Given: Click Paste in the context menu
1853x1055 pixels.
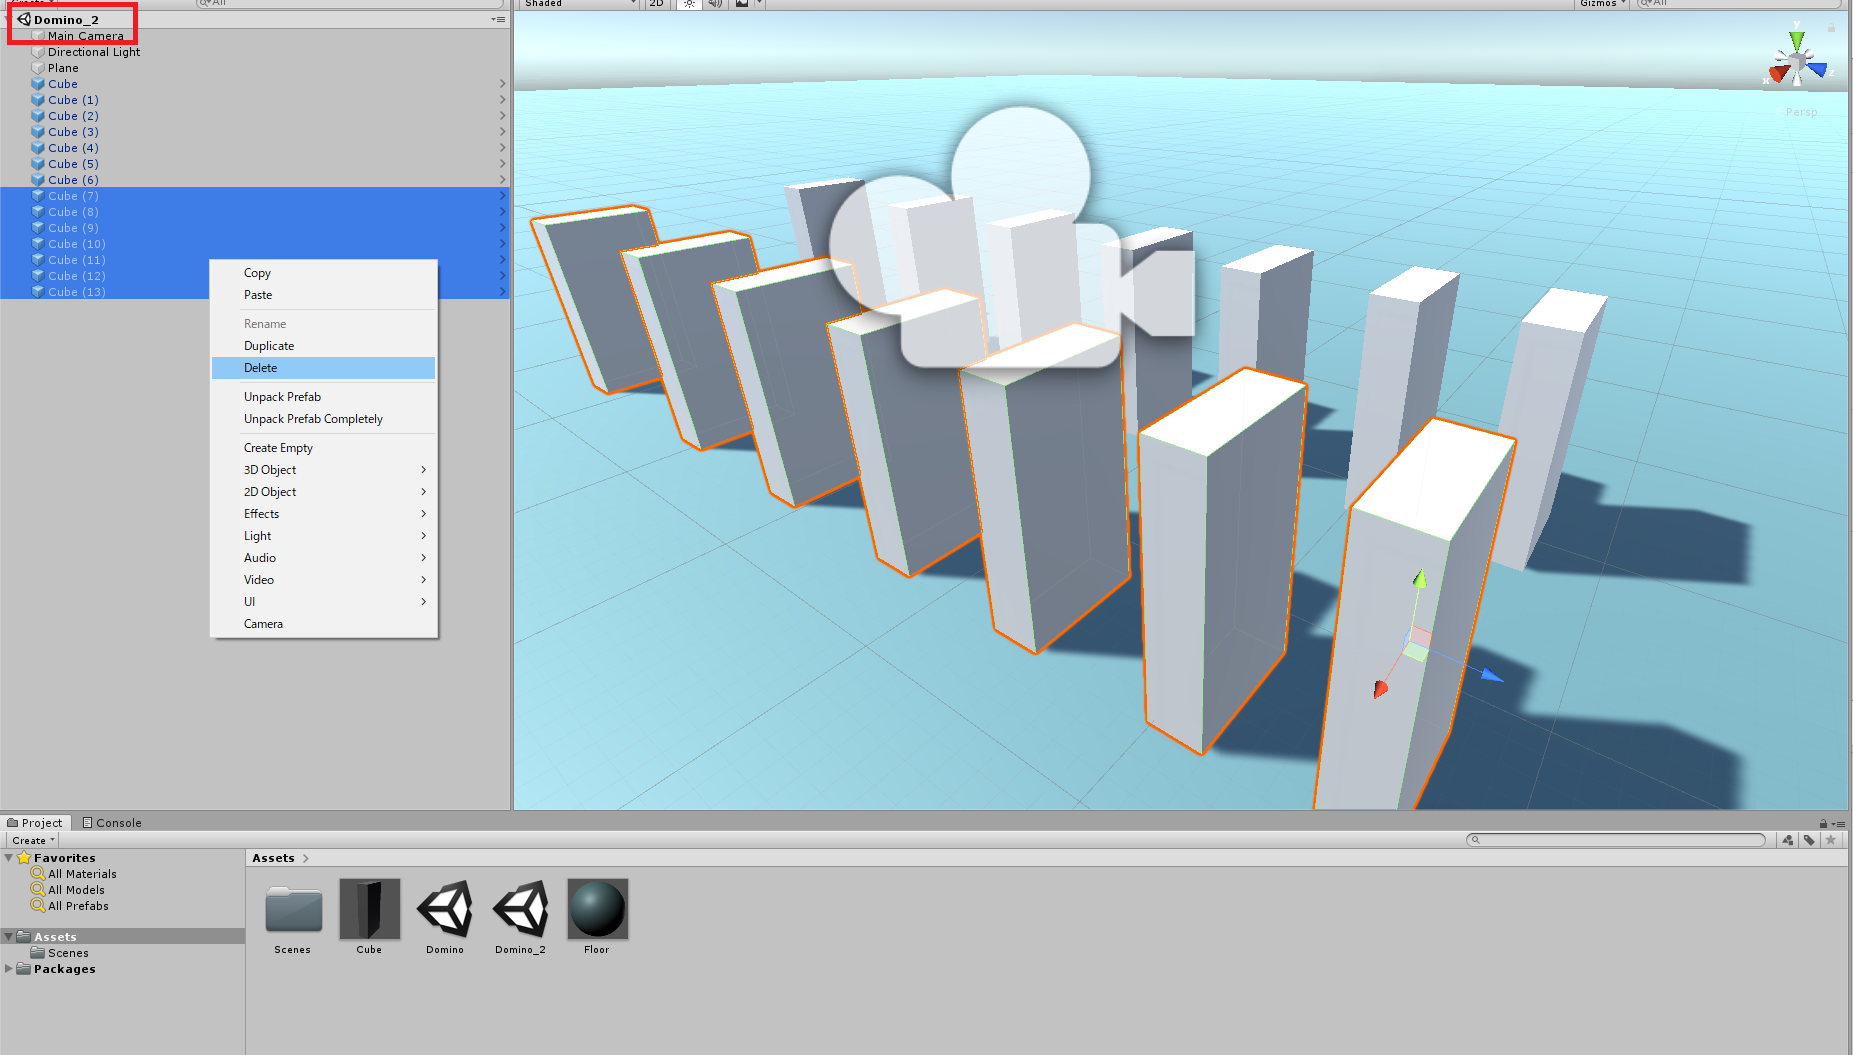Looking at the screenshot, I should tap(323, 295).
